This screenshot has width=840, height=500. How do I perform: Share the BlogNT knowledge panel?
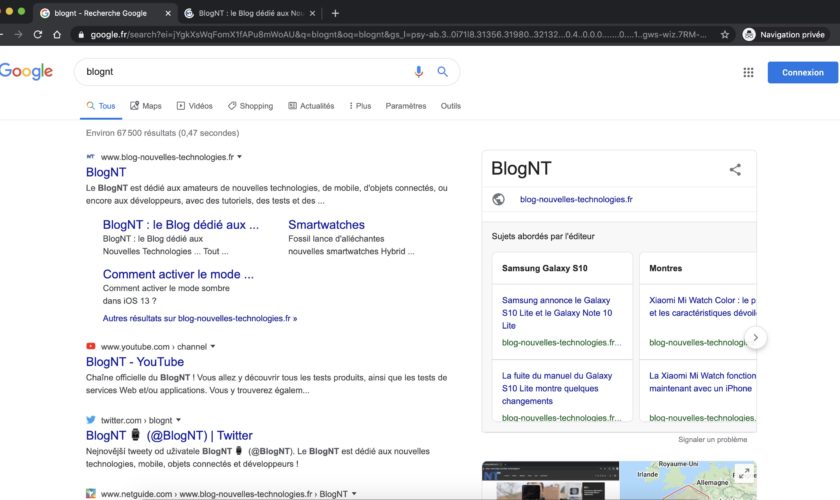pos(735,170)
